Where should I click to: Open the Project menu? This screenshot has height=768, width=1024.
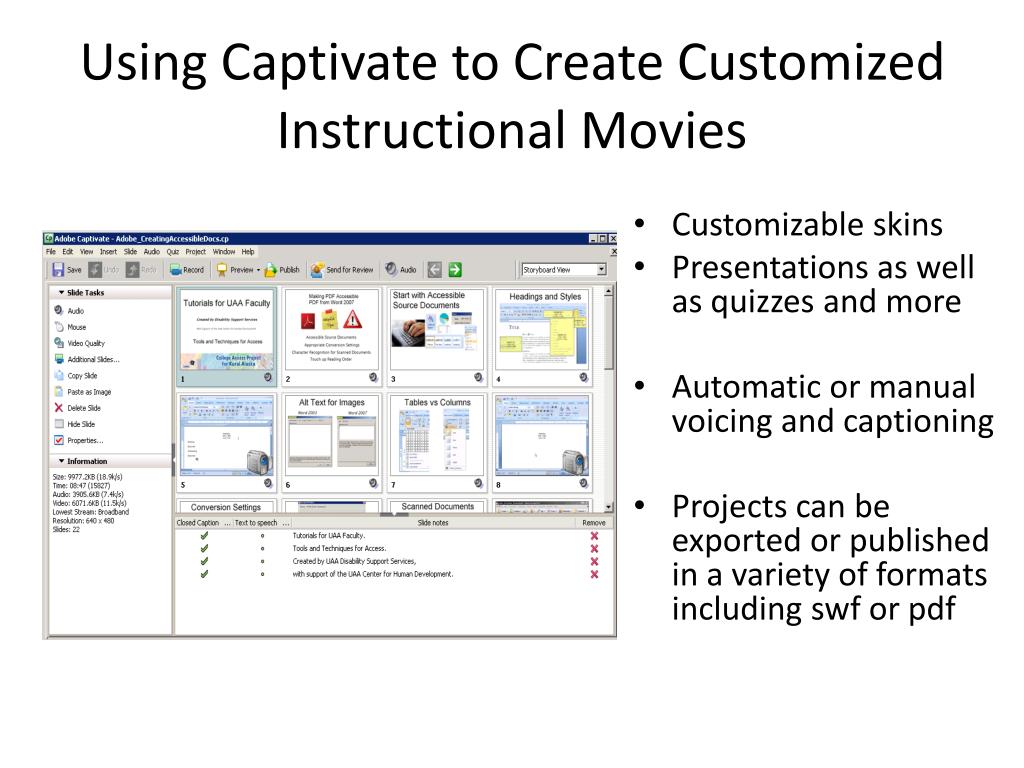(195, 251)
